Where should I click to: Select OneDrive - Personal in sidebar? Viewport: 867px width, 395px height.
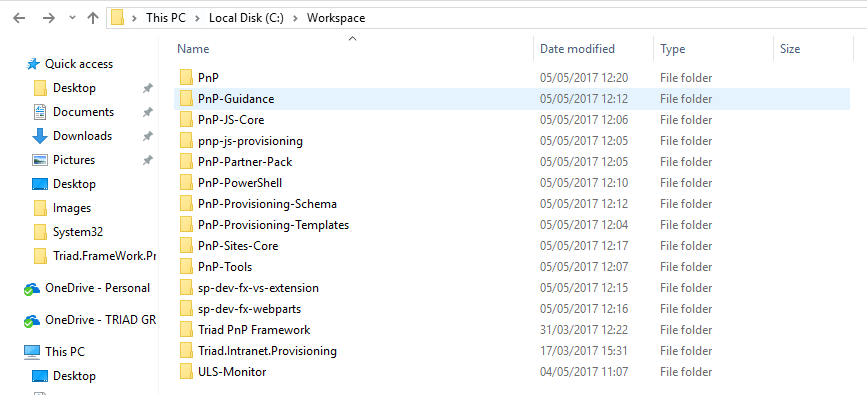tap(97, 288)
